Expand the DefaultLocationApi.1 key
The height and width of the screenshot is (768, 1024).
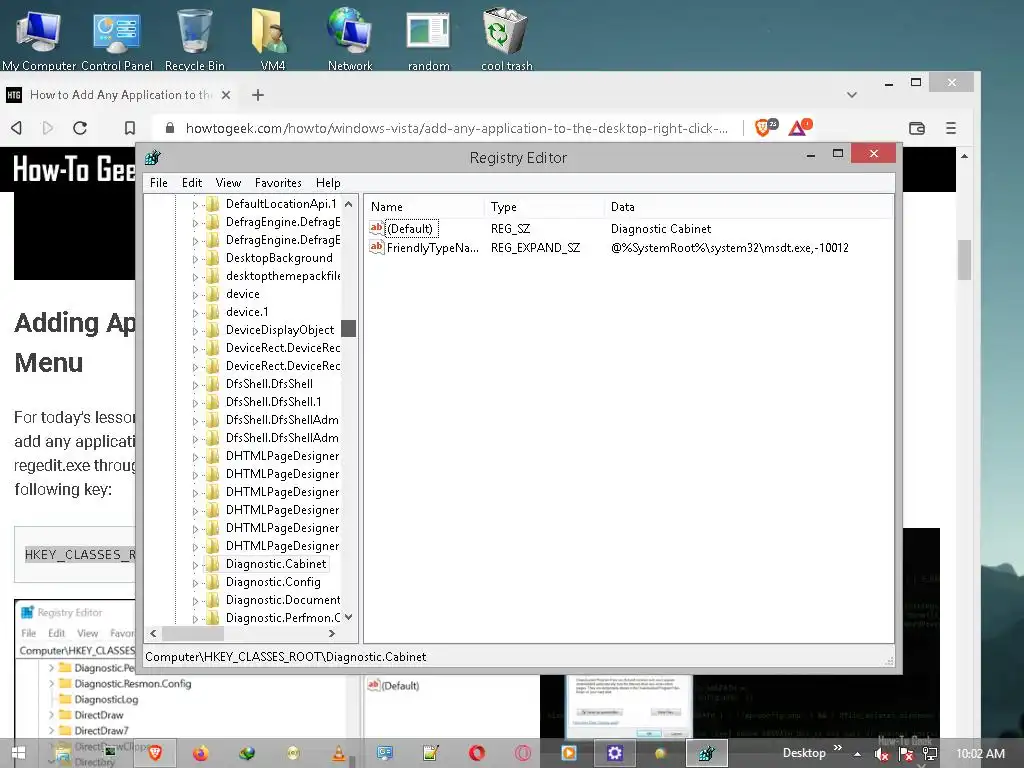(x=195, y=205)
